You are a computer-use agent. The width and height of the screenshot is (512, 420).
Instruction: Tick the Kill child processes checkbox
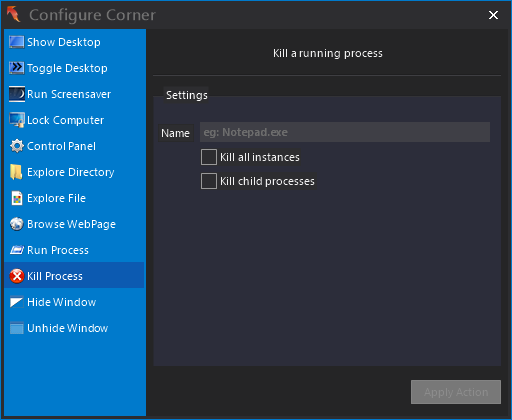pos(209,181)
